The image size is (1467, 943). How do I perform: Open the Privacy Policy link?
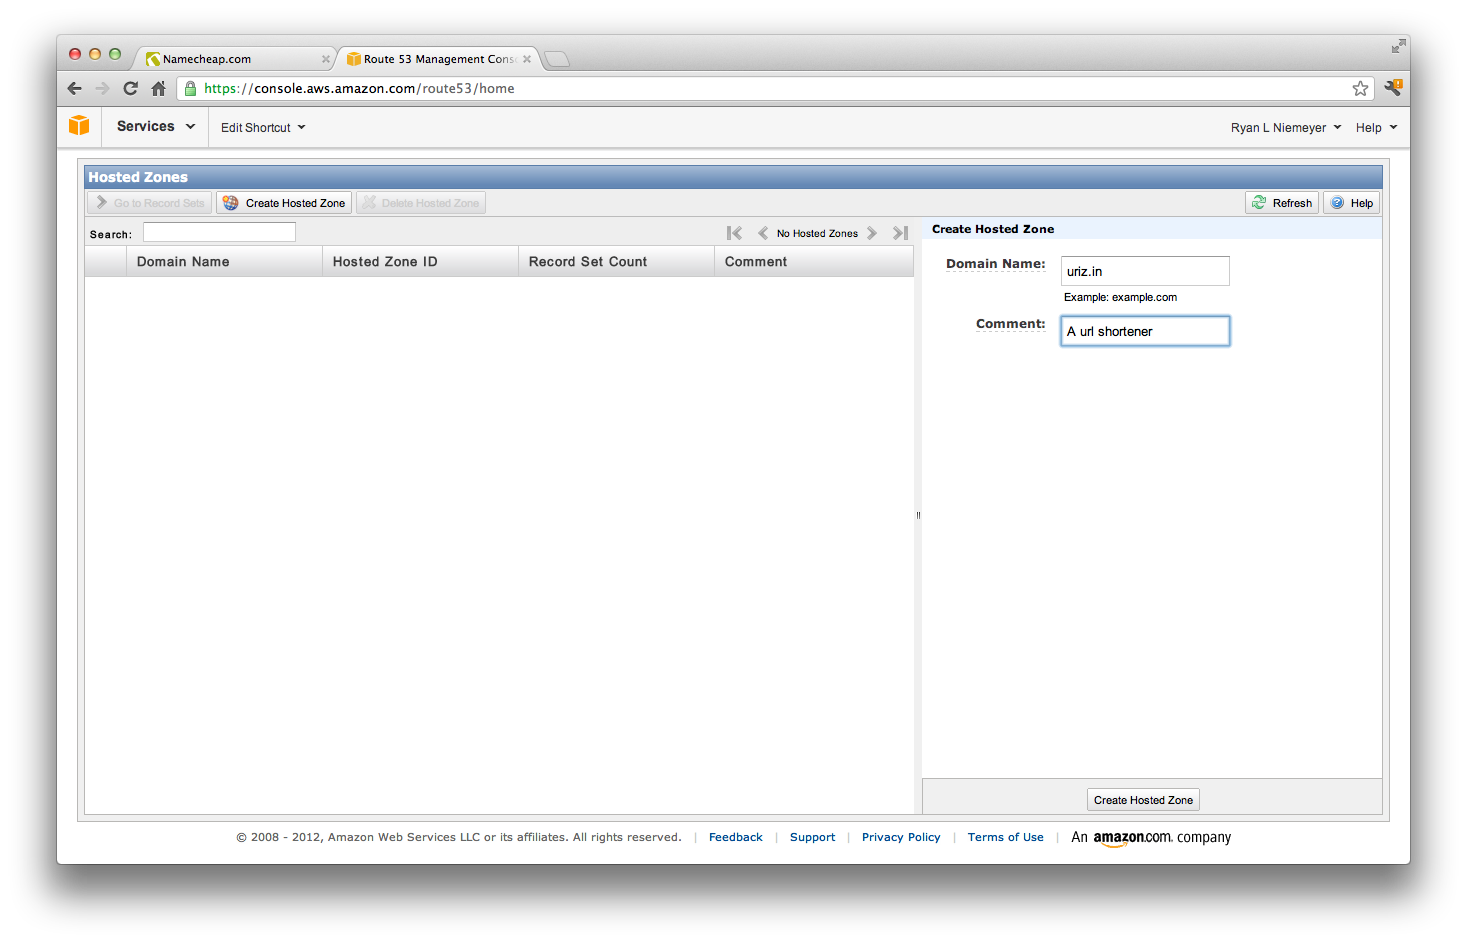(x=900, y=838)
